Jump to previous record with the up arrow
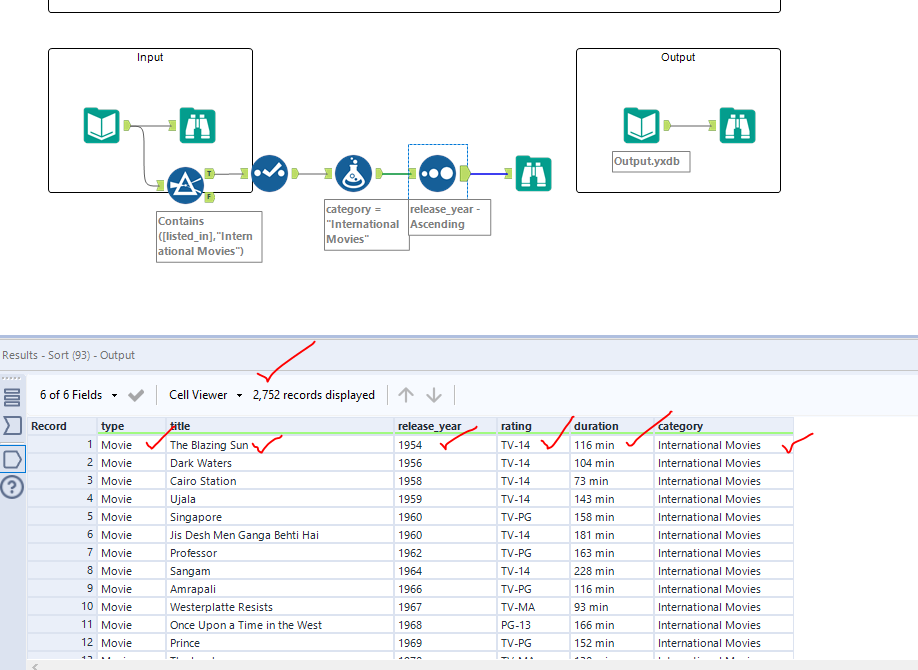Screen dimensions: 918x670 [x=408, y=394]
